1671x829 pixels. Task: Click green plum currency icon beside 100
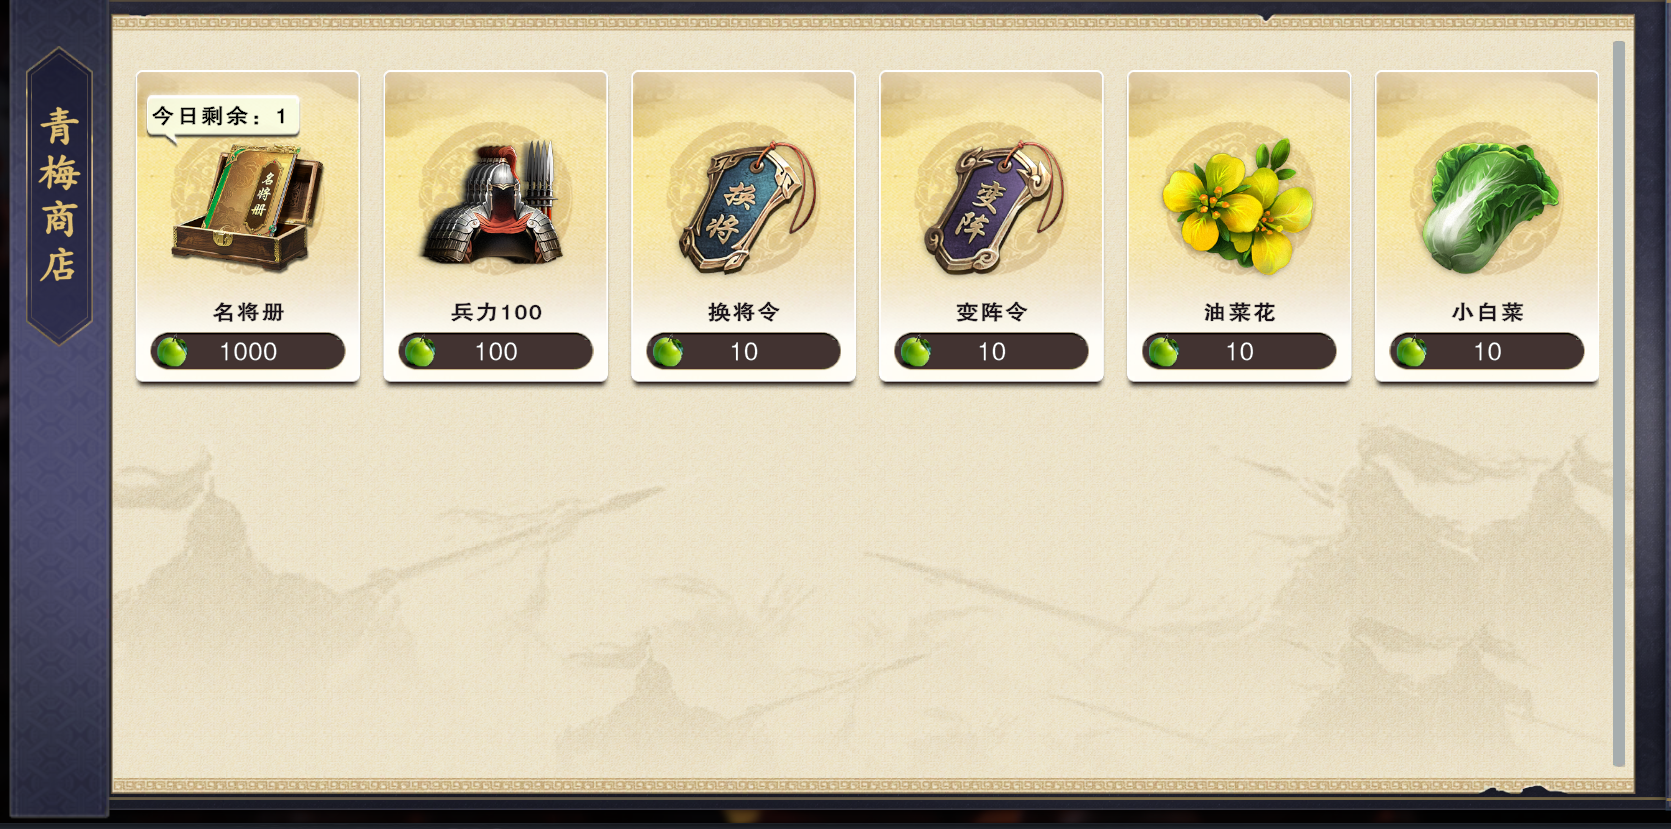click(420, 351)
